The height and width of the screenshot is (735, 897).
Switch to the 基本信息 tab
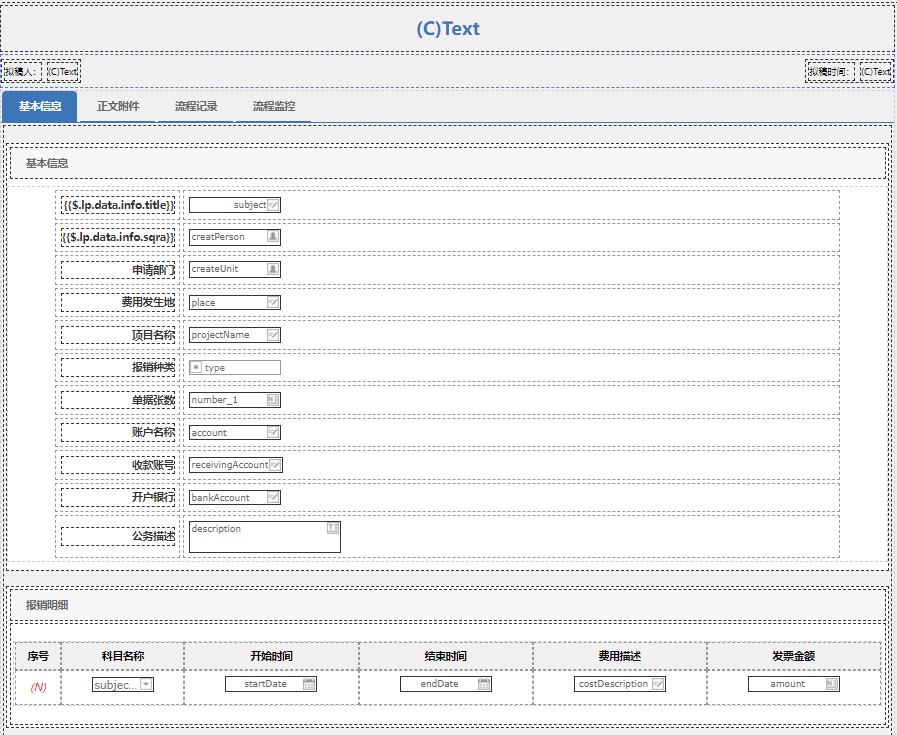(40, 106)
